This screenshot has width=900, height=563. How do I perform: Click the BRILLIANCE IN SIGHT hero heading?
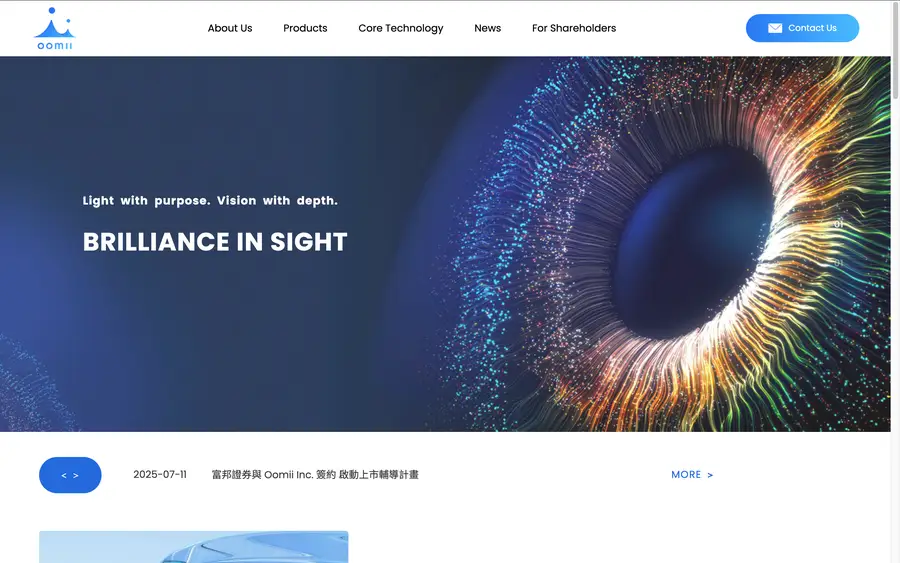215,242
